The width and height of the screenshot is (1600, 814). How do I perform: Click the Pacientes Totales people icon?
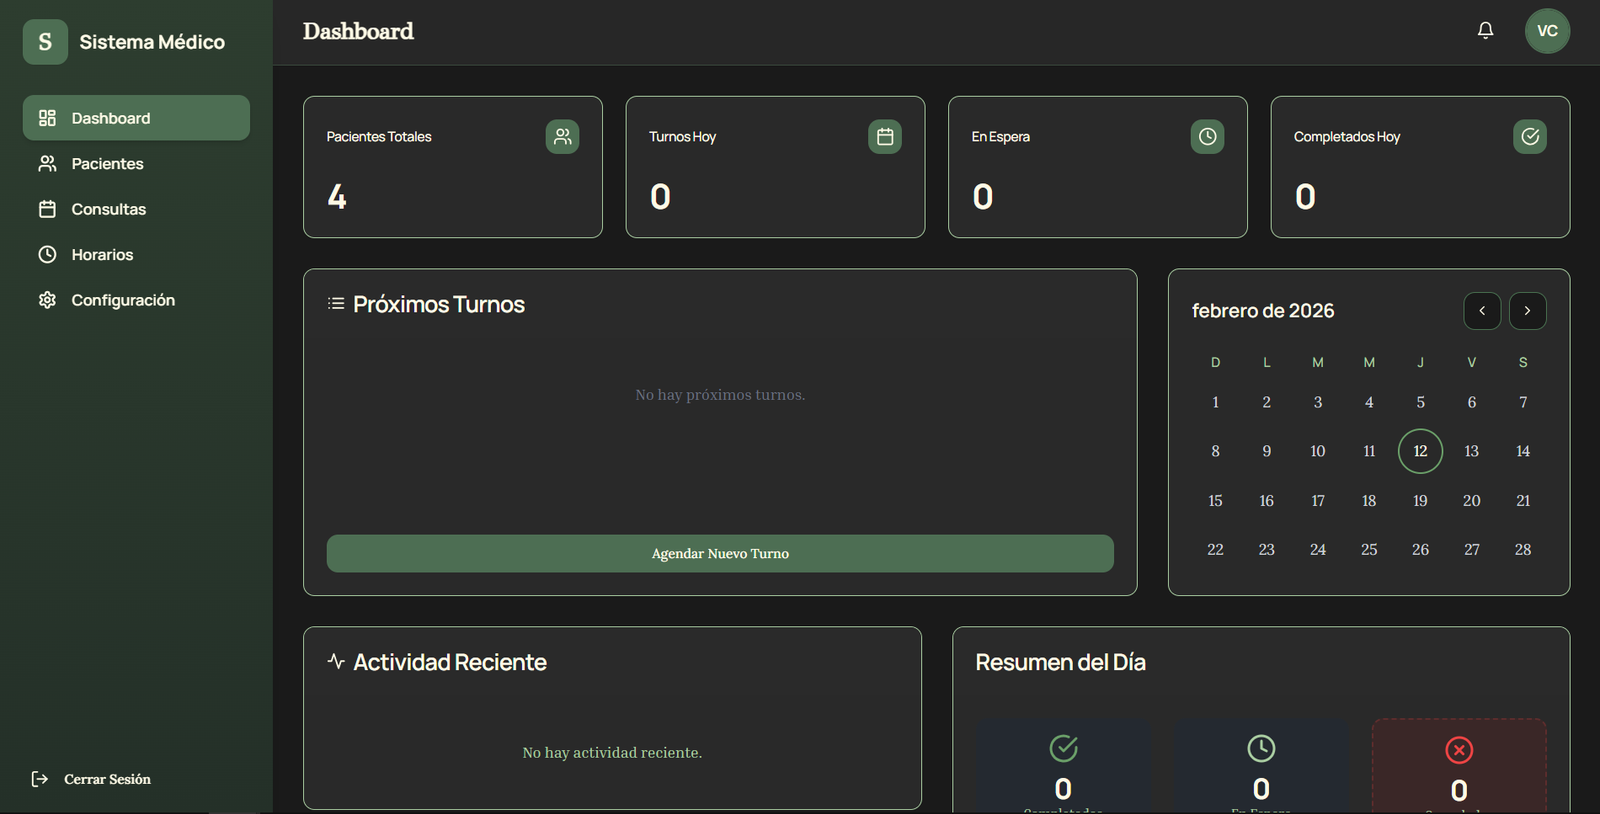[x=562, y=137]
